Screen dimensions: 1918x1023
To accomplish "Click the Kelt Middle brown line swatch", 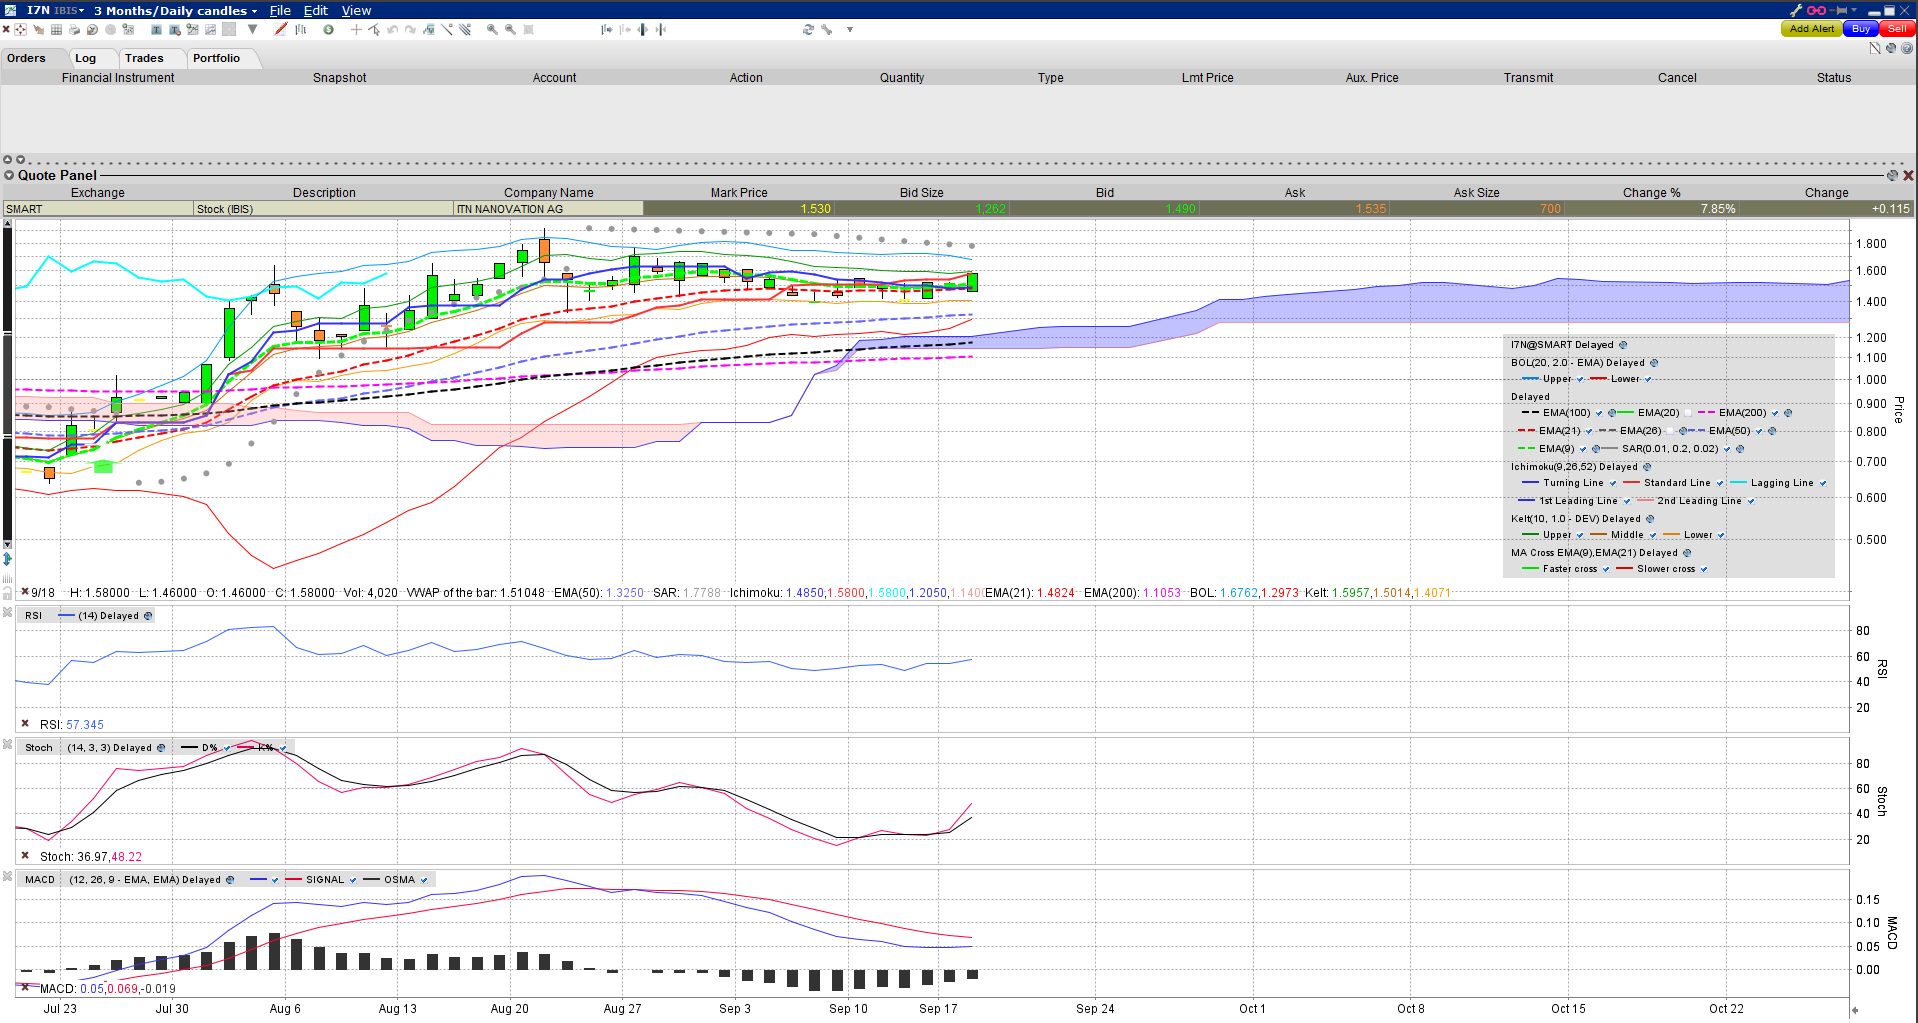I will (1598, 535).
